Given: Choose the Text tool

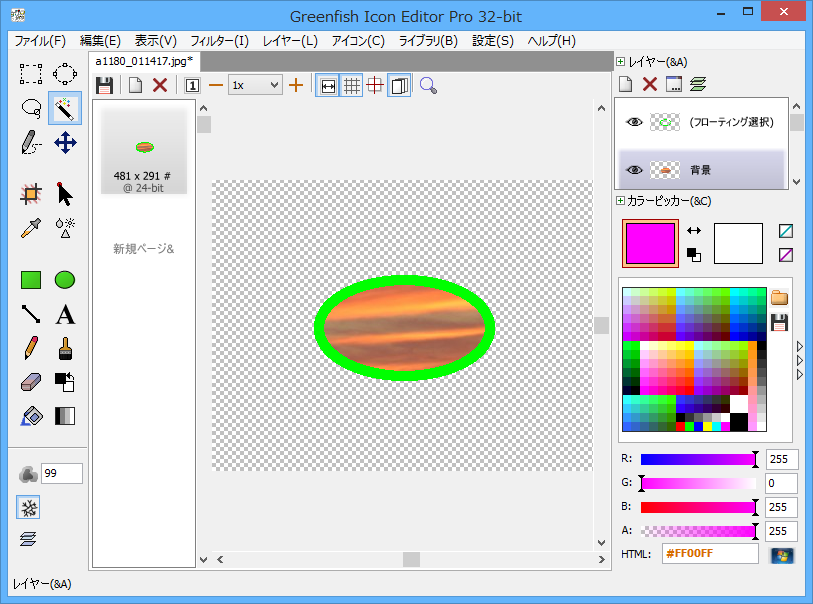Looking at the screenshot, I should pos(65,315).
